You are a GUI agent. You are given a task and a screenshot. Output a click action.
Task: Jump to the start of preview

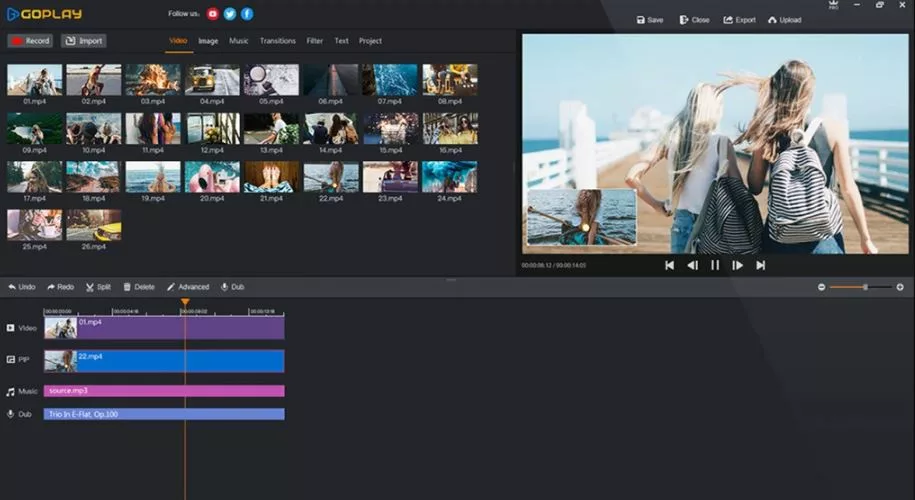669,265
